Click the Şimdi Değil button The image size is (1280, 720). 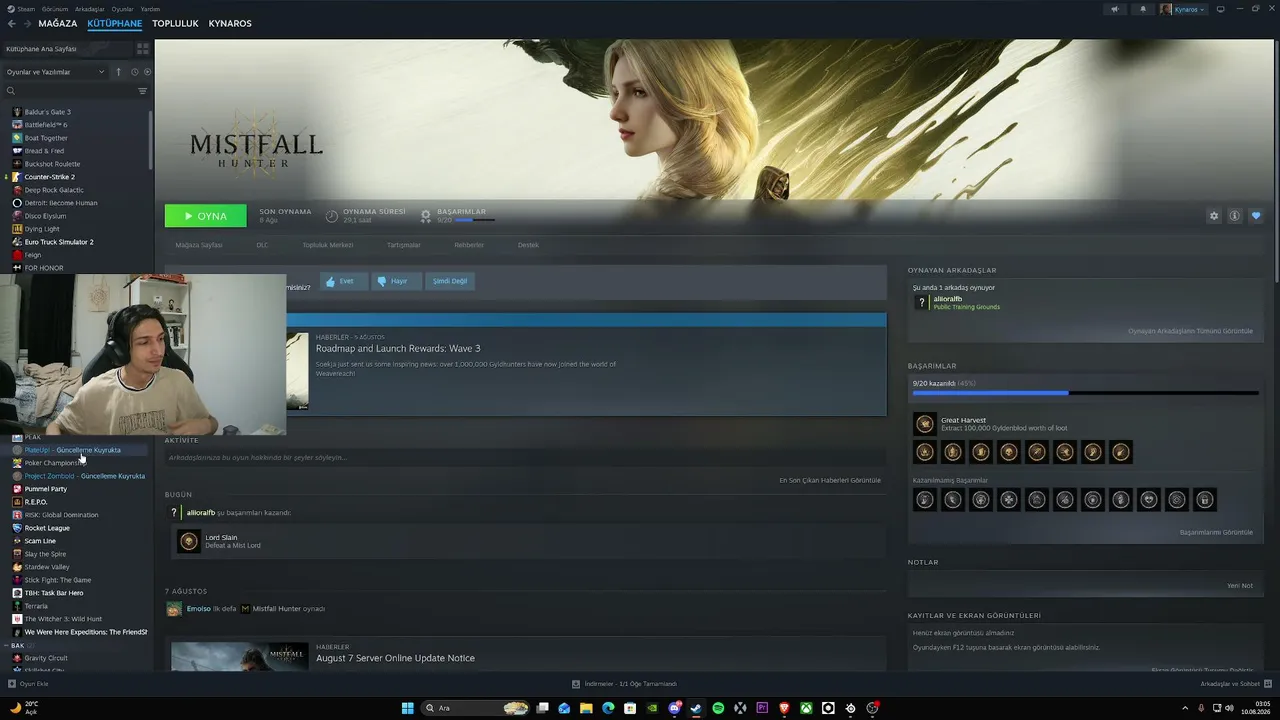(450, 281)
